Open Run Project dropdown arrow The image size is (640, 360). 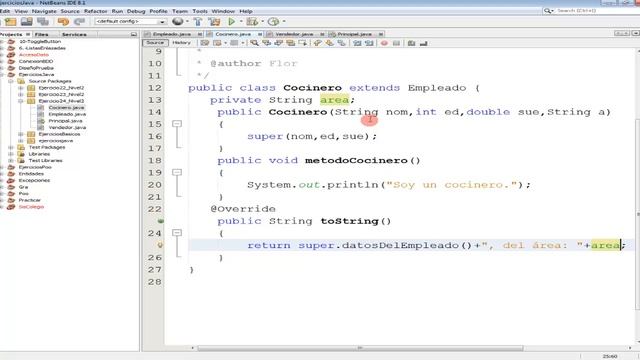[241, 22]
